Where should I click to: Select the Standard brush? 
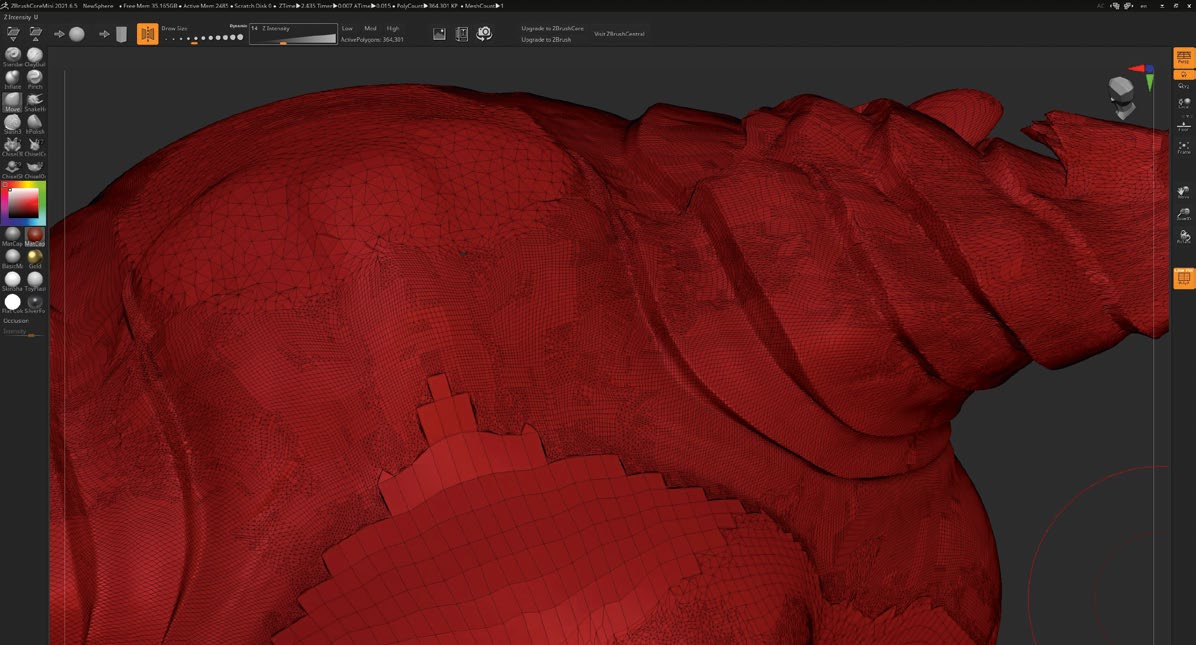(x=13, y=55)
